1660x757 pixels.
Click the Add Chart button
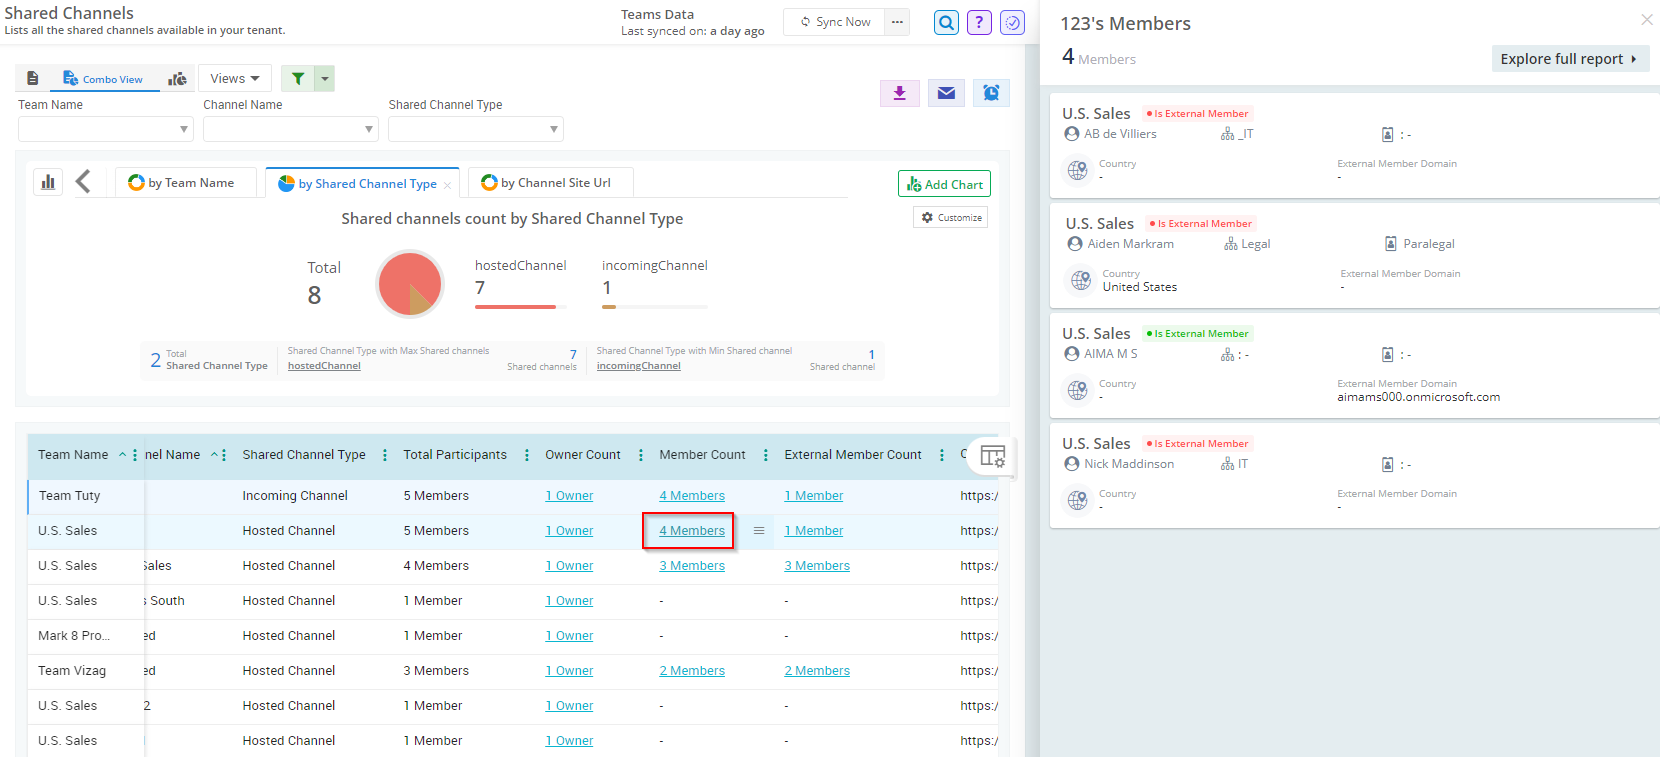point(944,184)
